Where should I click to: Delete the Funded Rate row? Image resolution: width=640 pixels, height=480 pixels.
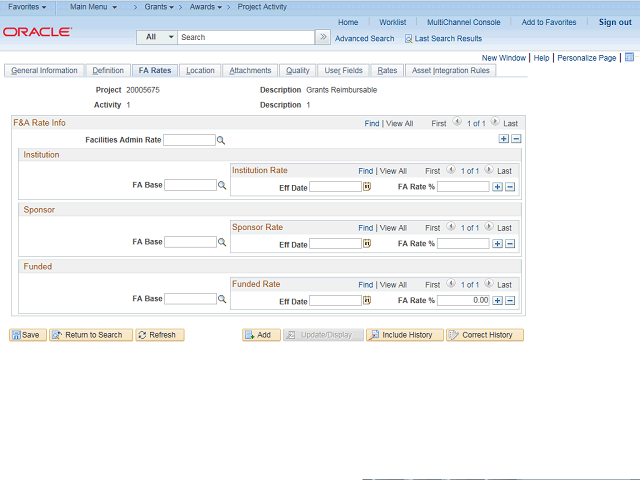coord(510,300)
